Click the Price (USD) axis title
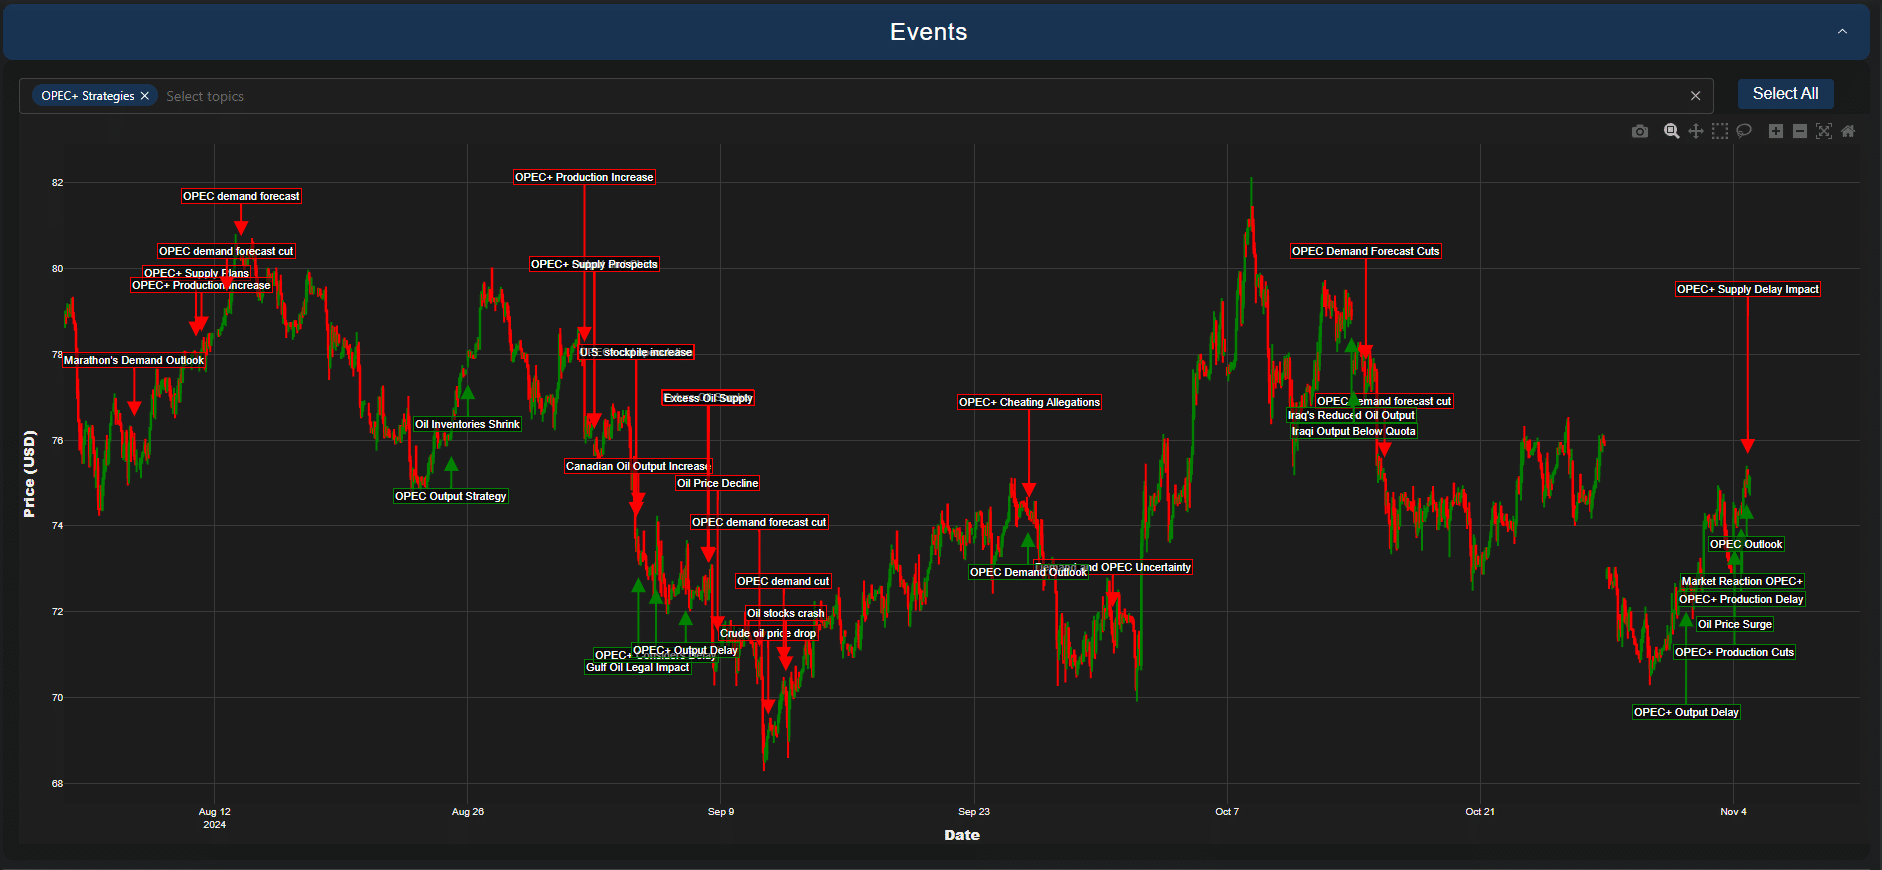This screenshot has height=870, width=1882. tap(29, 474)
